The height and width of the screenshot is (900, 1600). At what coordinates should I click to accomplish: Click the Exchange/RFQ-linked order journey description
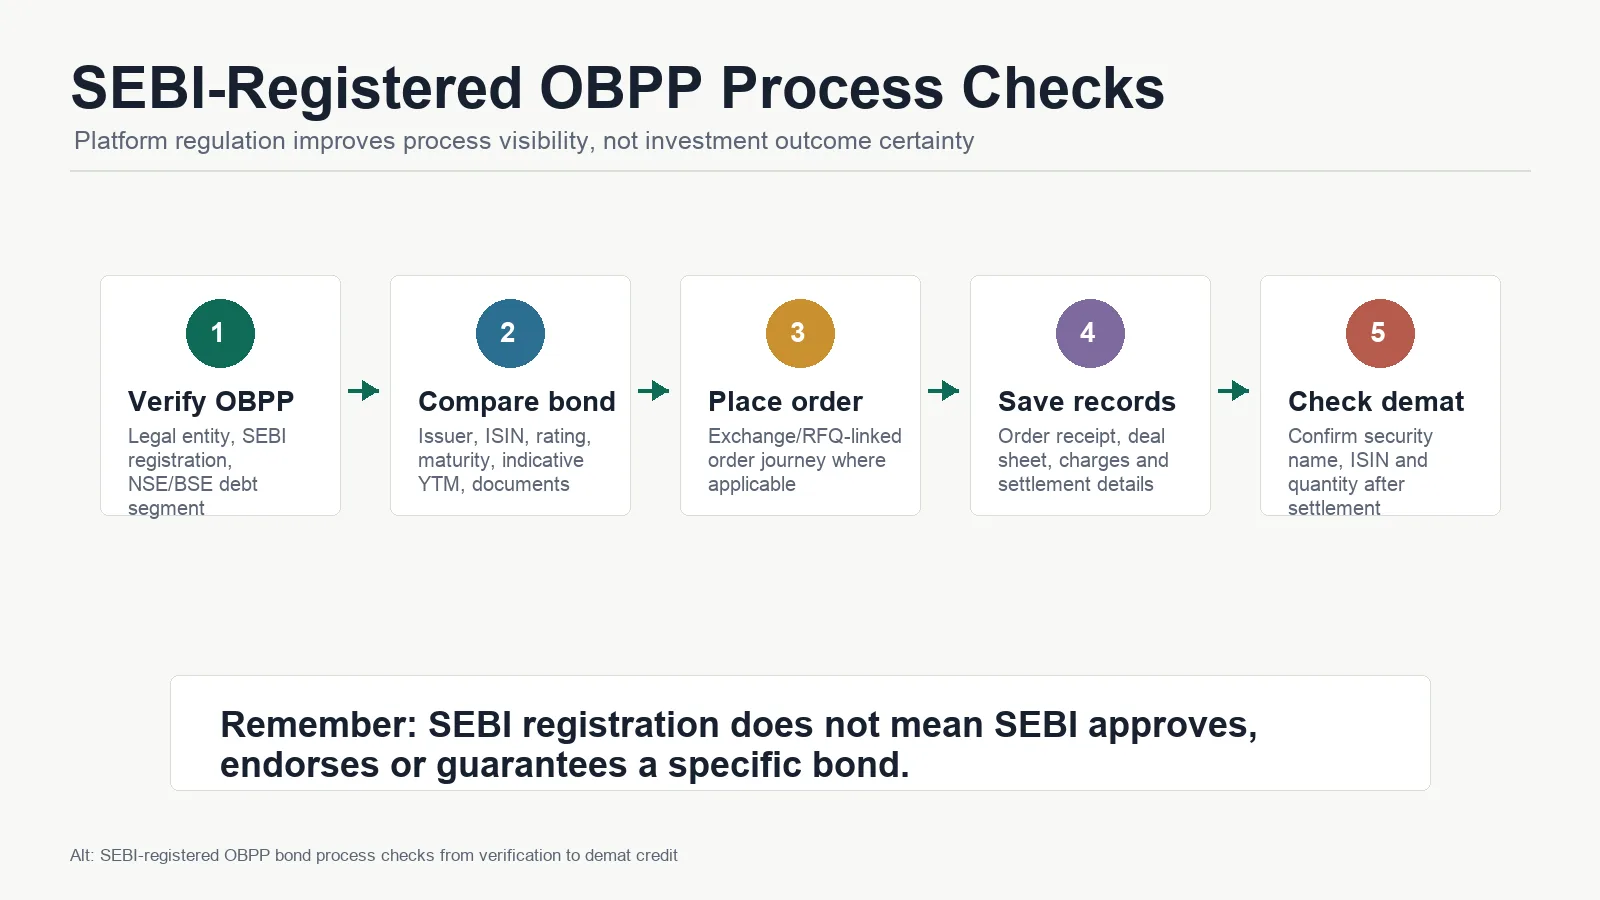point(805,460)
